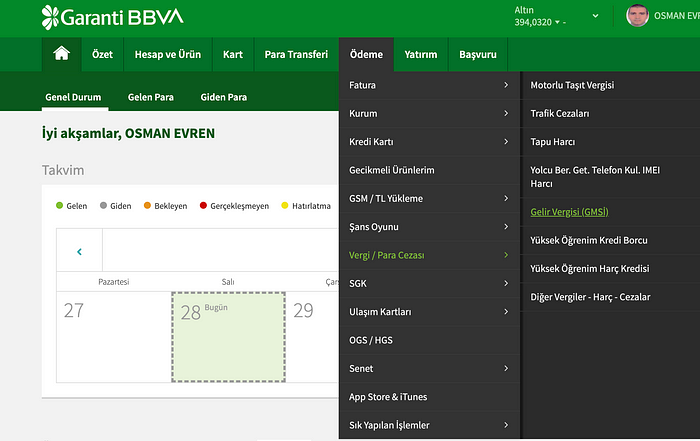Open Gecikmeli Ürünlerim menu item
Screen dimensions: 700x441
(x=429, y=170)
